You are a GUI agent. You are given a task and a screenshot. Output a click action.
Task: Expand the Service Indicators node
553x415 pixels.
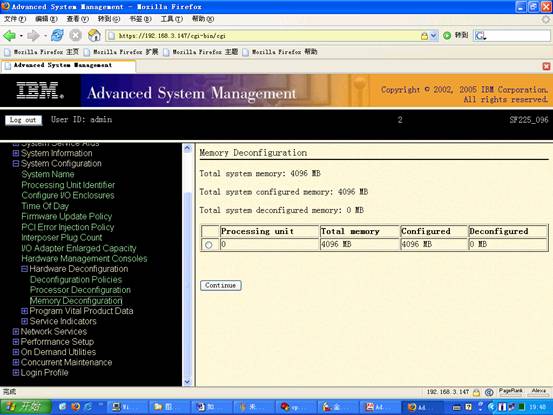pyautogui.click(x=24, y=321)
